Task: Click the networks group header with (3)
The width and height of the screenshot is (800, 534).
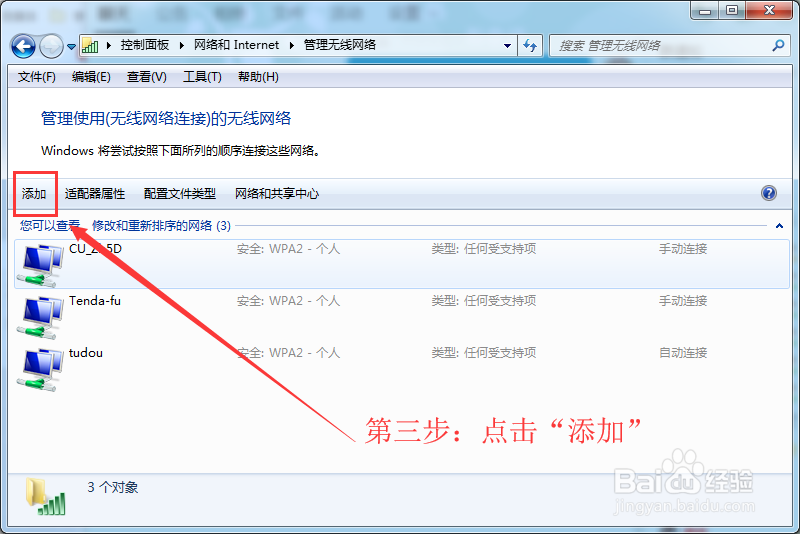Action: [x=125, y=225]
